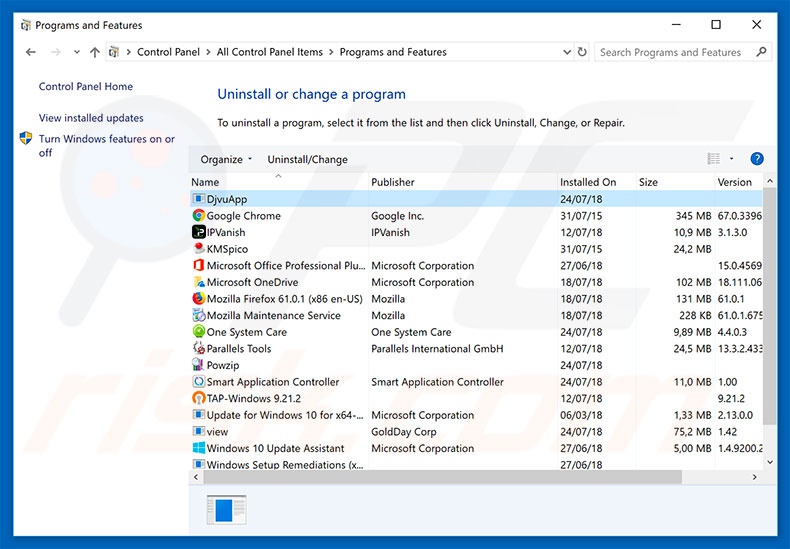The width and height of the screenshot is (790, 549).
Task: Click the Programs and Features title icon
Action: coord(26,25)
